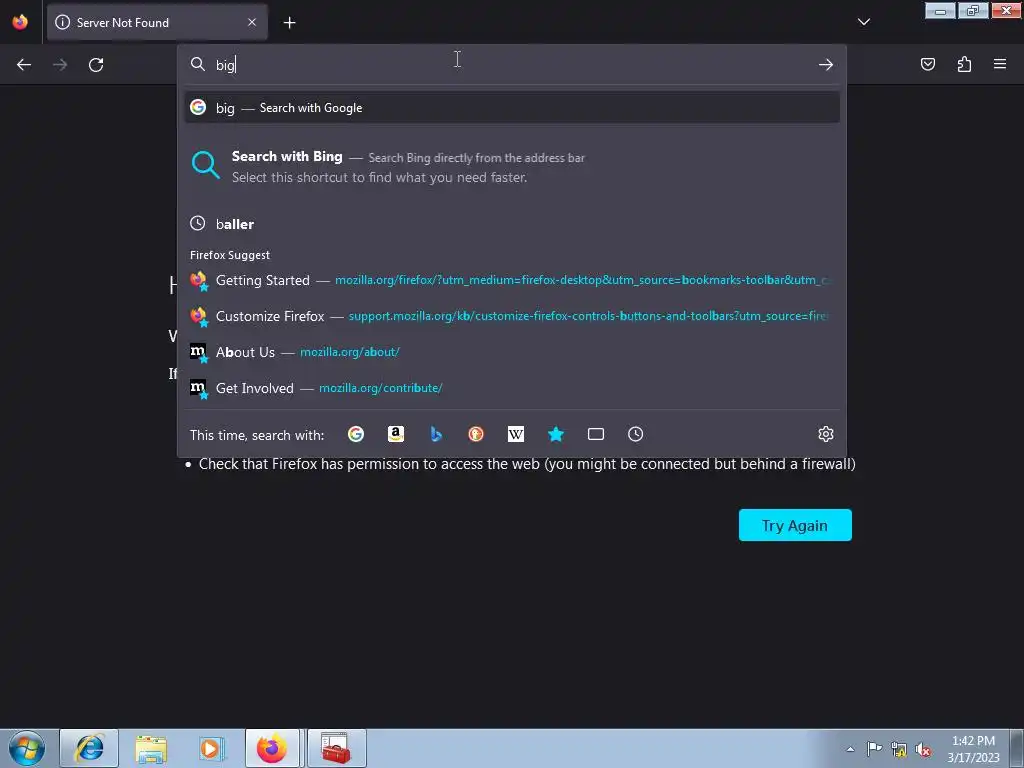Search this time with Google icon
The width and height of the screenshot is (1024, 768).
[356, 434]
